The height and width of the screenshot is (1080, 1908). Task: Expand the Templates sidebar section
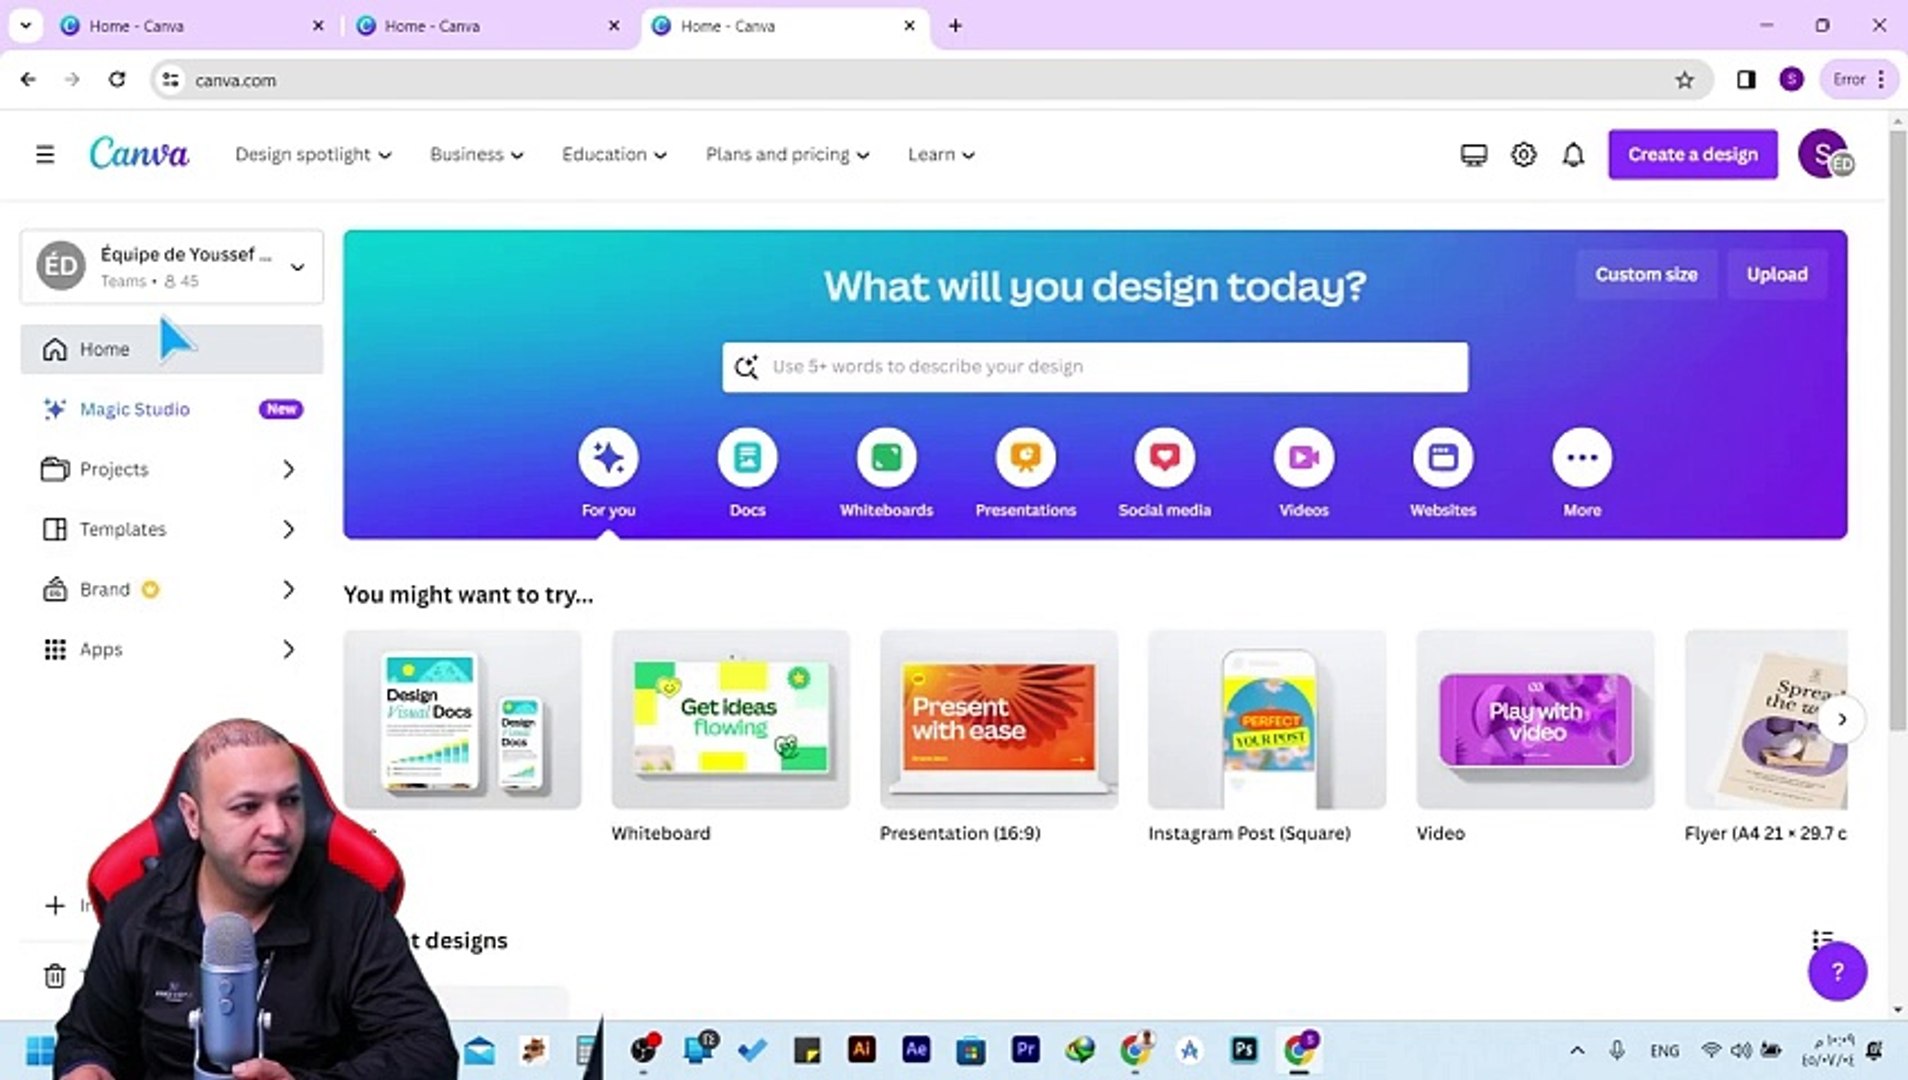pos(122,529)
